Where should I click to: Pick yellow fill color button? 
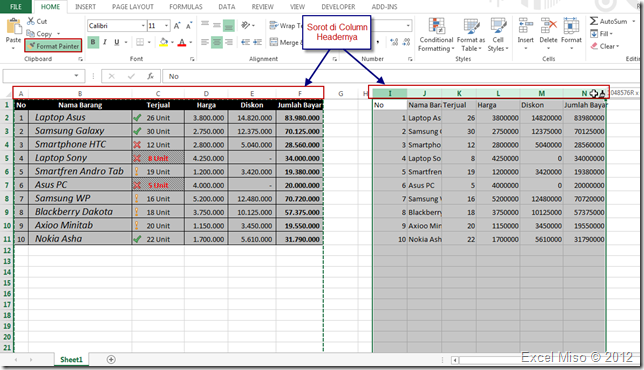click(163, 42)
